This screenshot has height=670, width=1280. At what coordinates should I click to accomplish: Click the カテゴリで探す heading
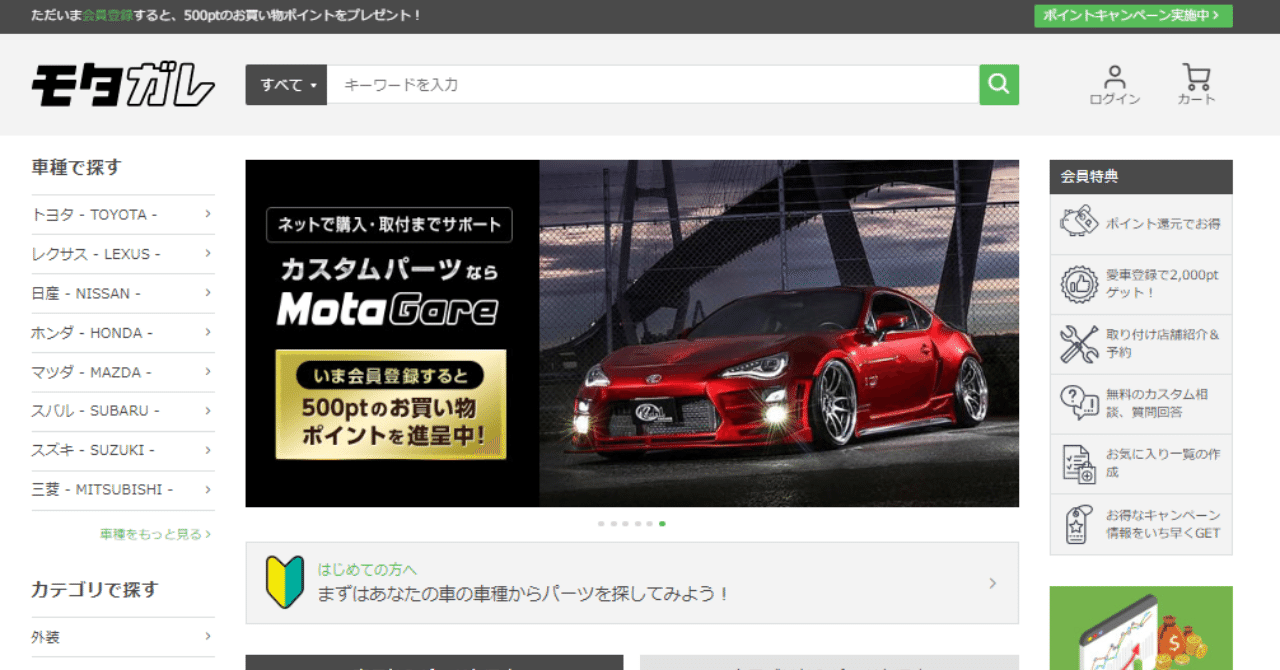pyautogui.click(x=95, y=589)
